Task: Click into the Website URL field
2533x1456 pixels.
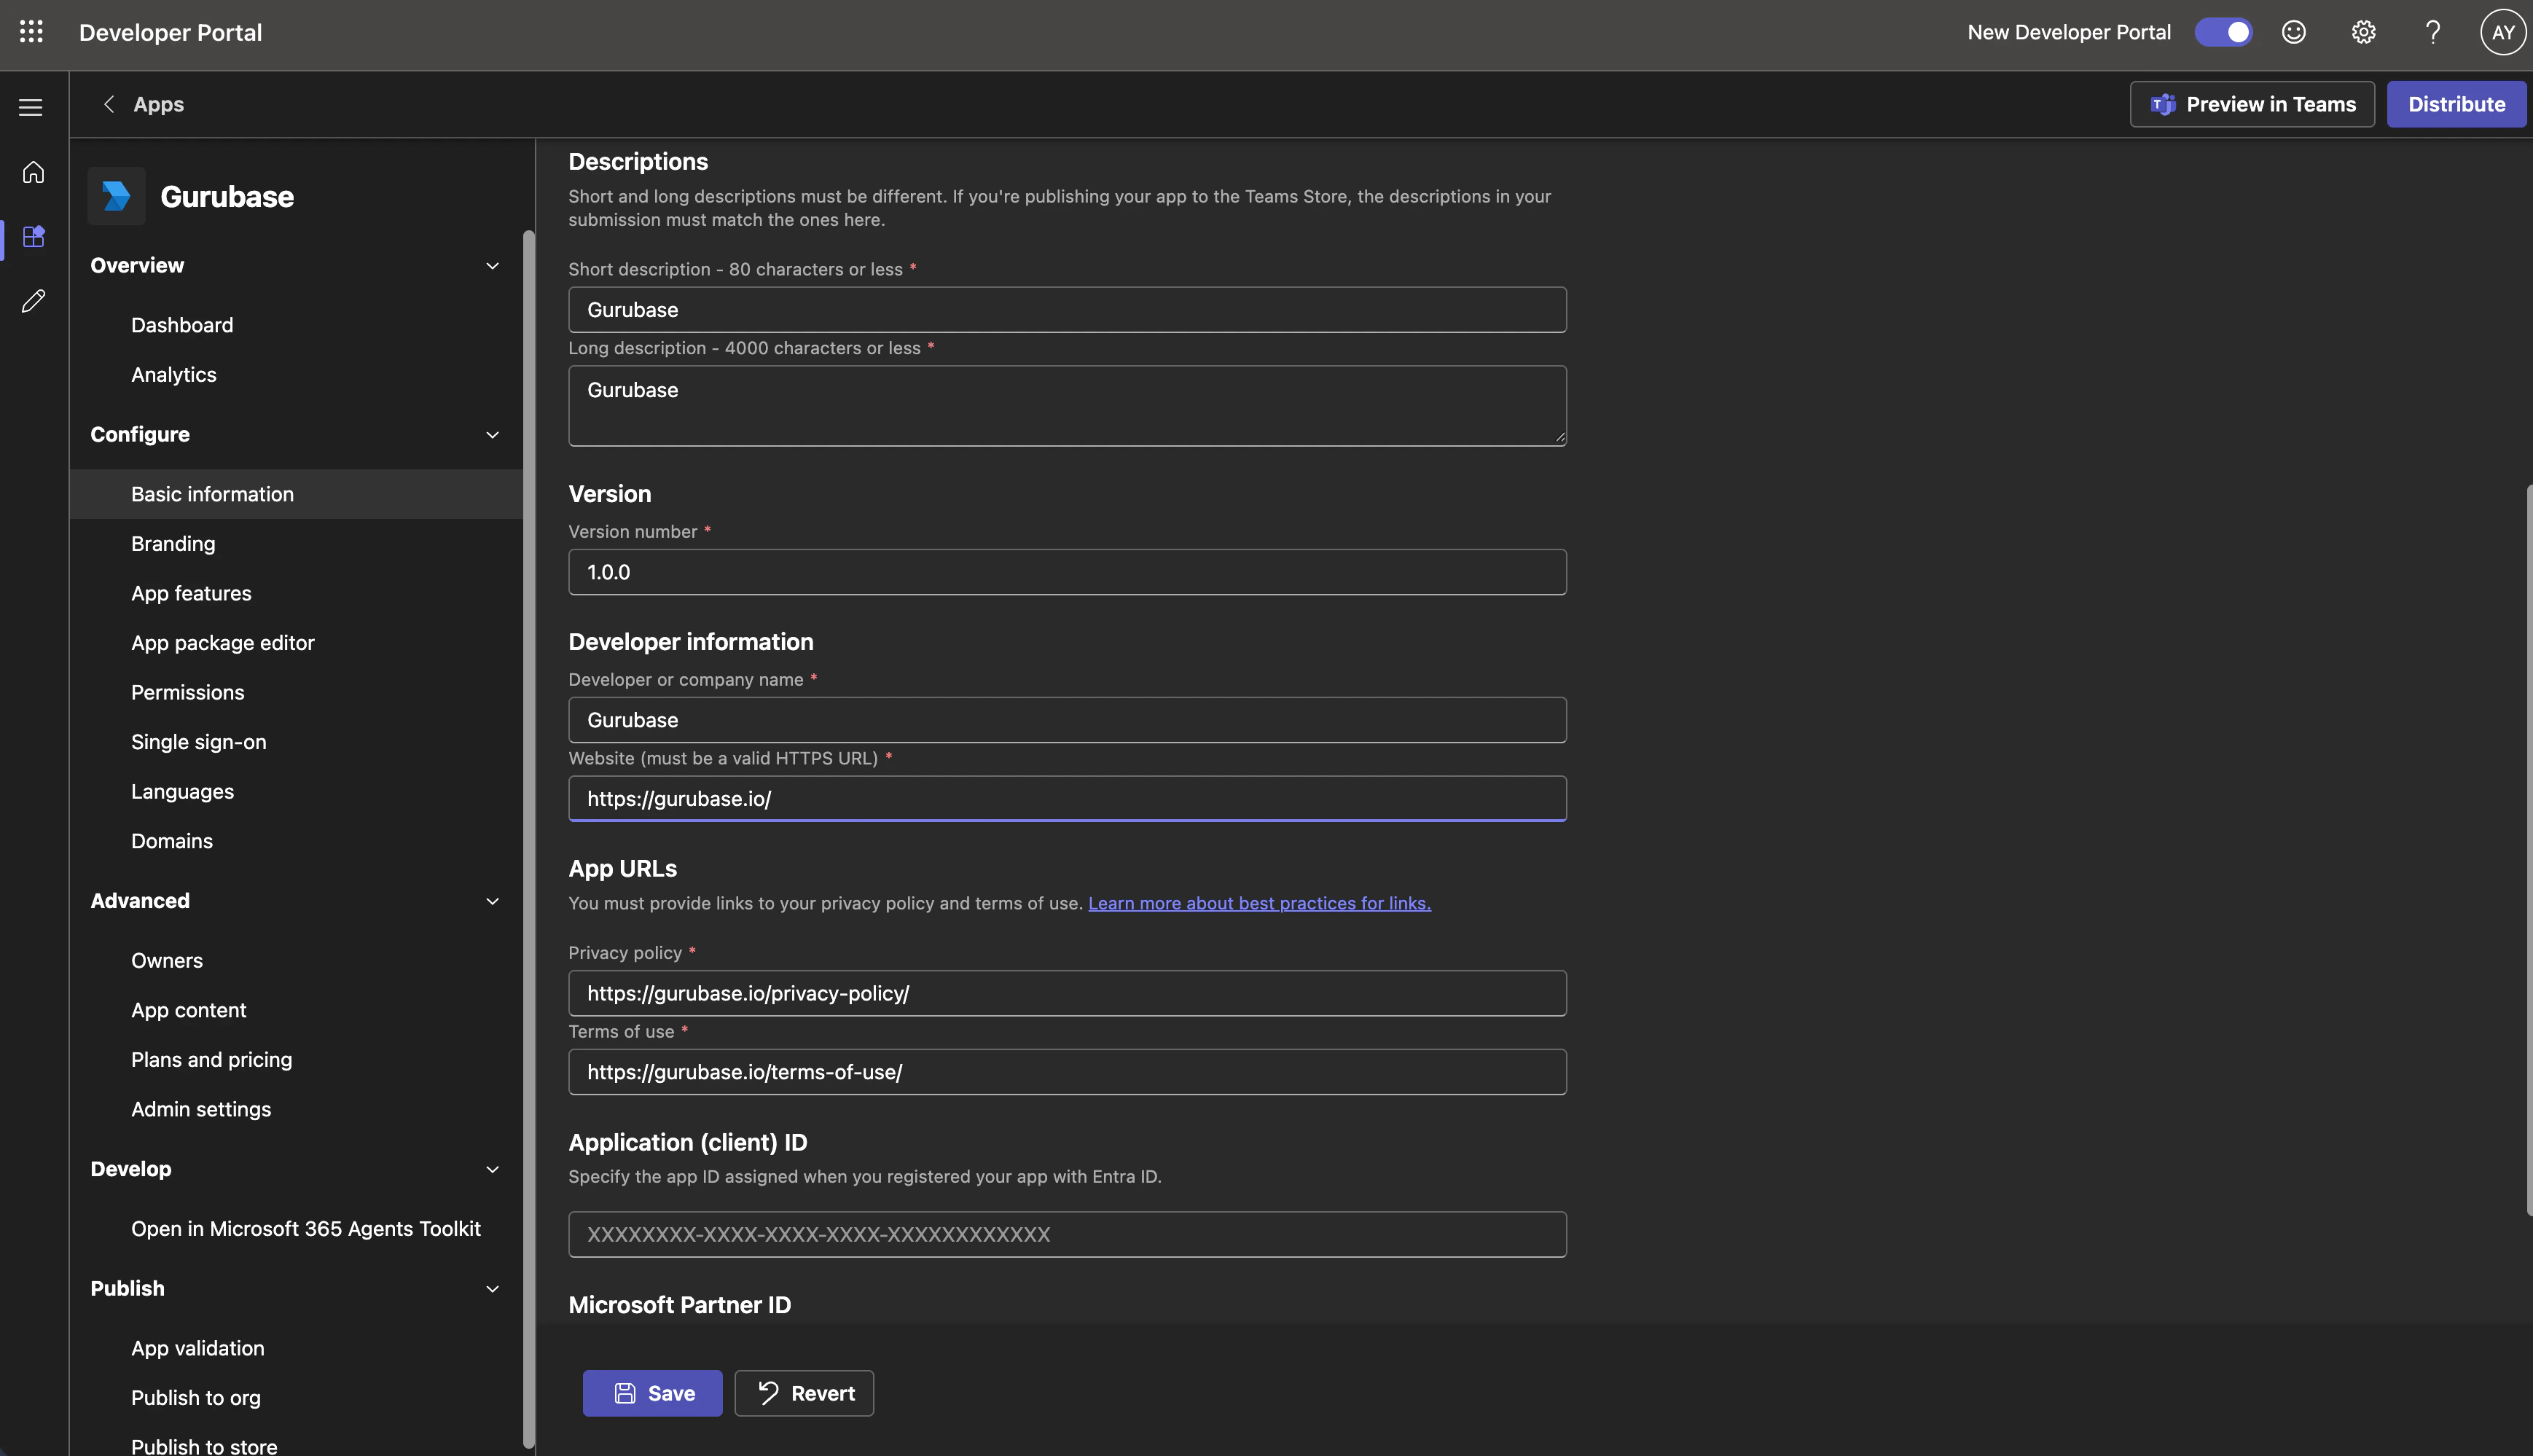Action: tap(1067, 799)
